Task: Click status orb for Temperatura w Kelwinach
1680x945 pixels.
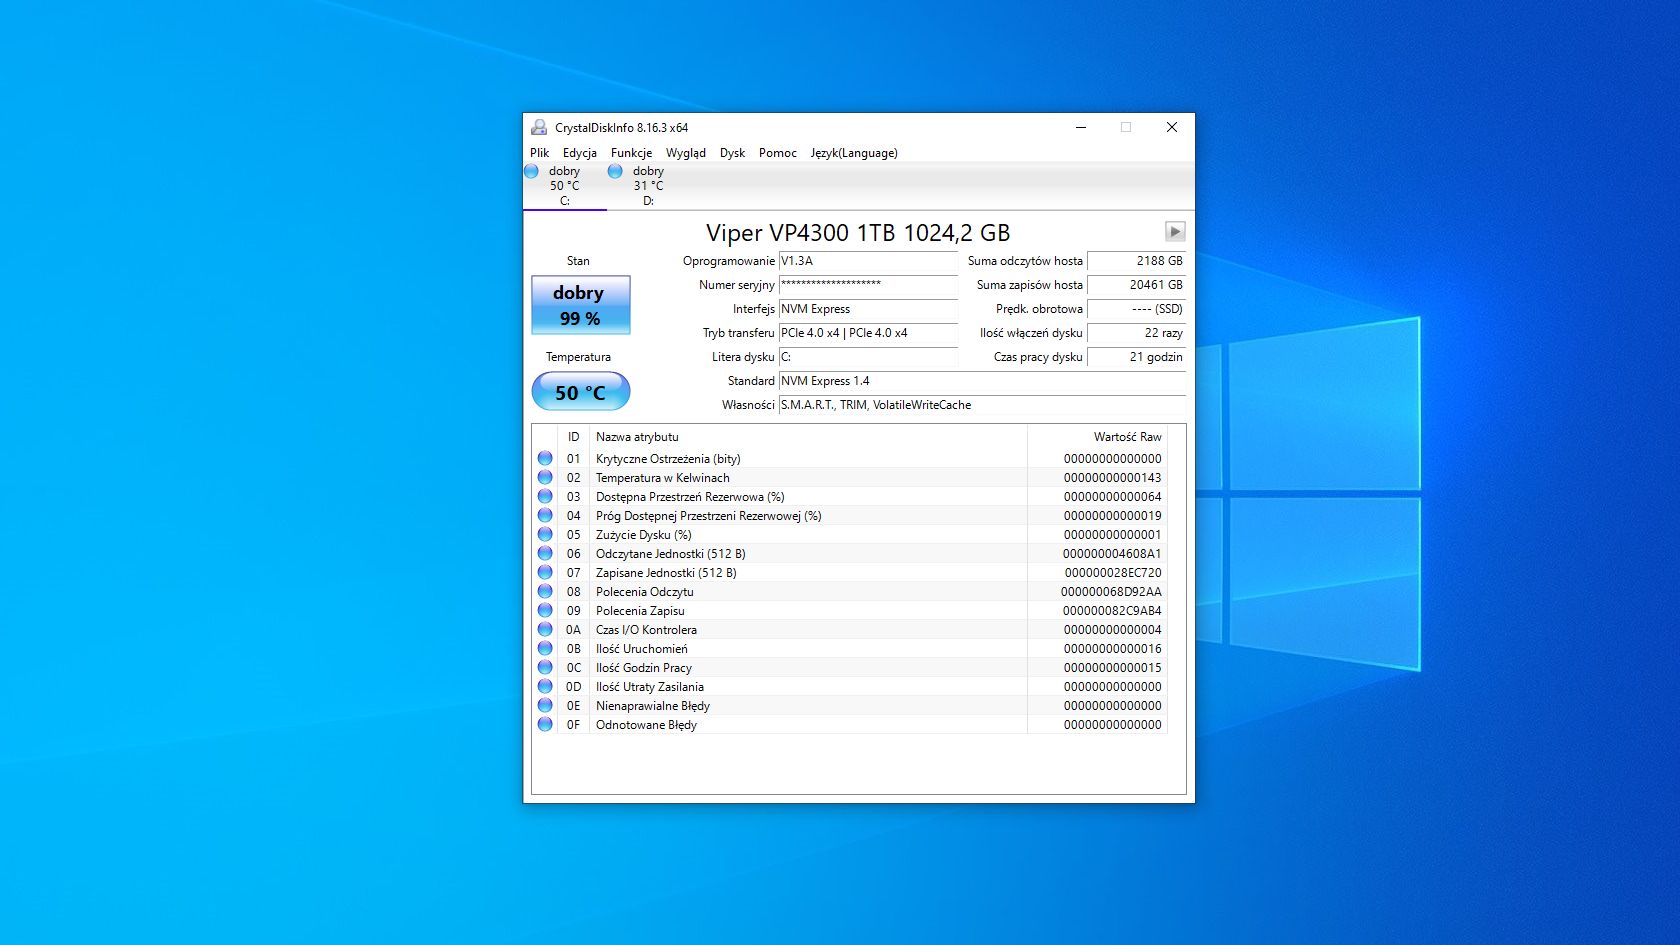Action: (x=545, y=477)
